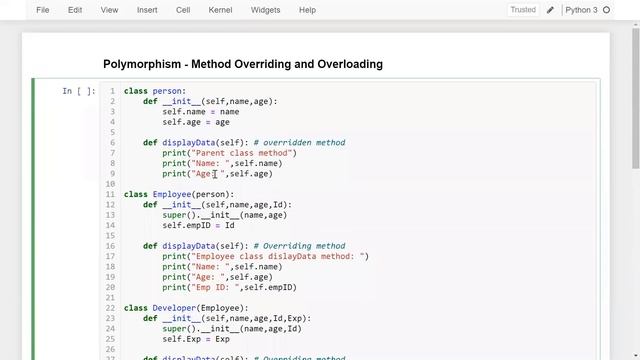The height and width of the screenshot is (360, 640).
Task: Click 'self.age = age' on line 4
Action: pyautogui.click(x=196, y=122)
